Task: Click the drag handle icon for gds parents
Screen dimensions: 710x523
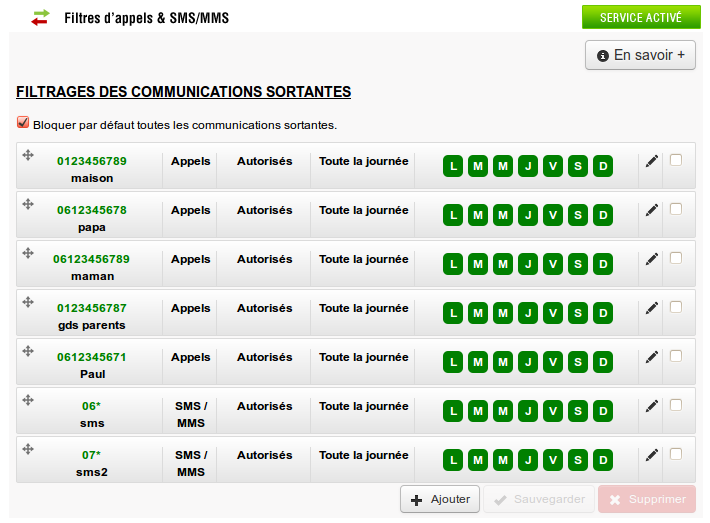Action: pos(28,302)
